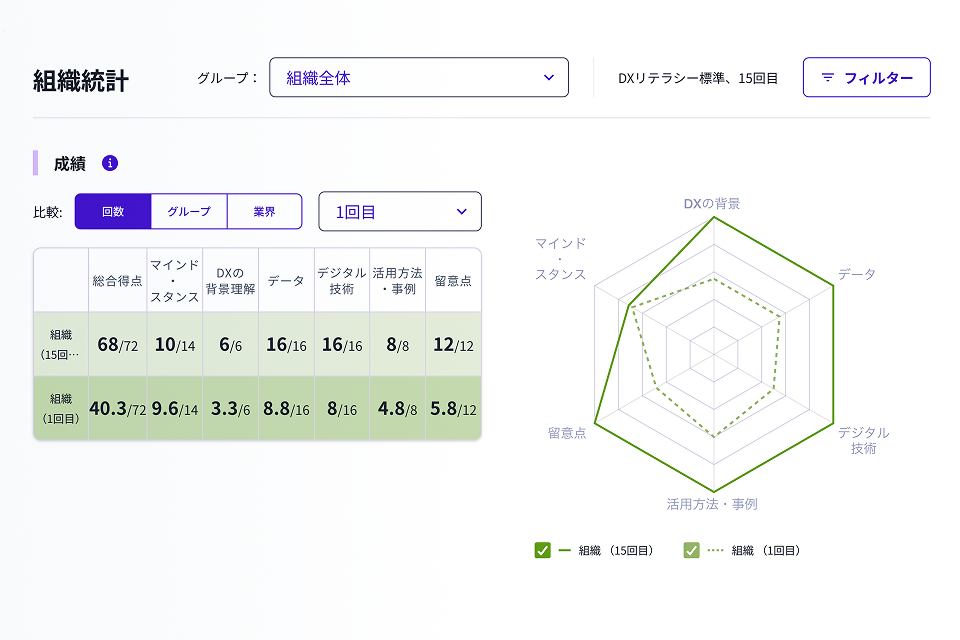Click the DXの背景 radar chart axis label
960x640 pixels.
point(711,203)
